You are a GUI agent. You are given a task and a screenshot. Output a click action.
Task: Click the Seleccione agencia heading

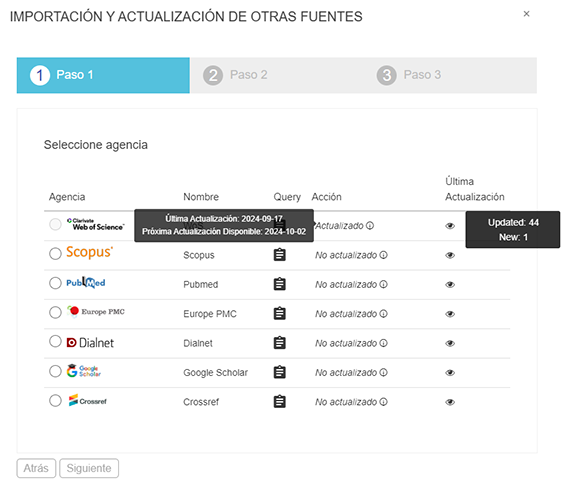click(x=96, y=145)
